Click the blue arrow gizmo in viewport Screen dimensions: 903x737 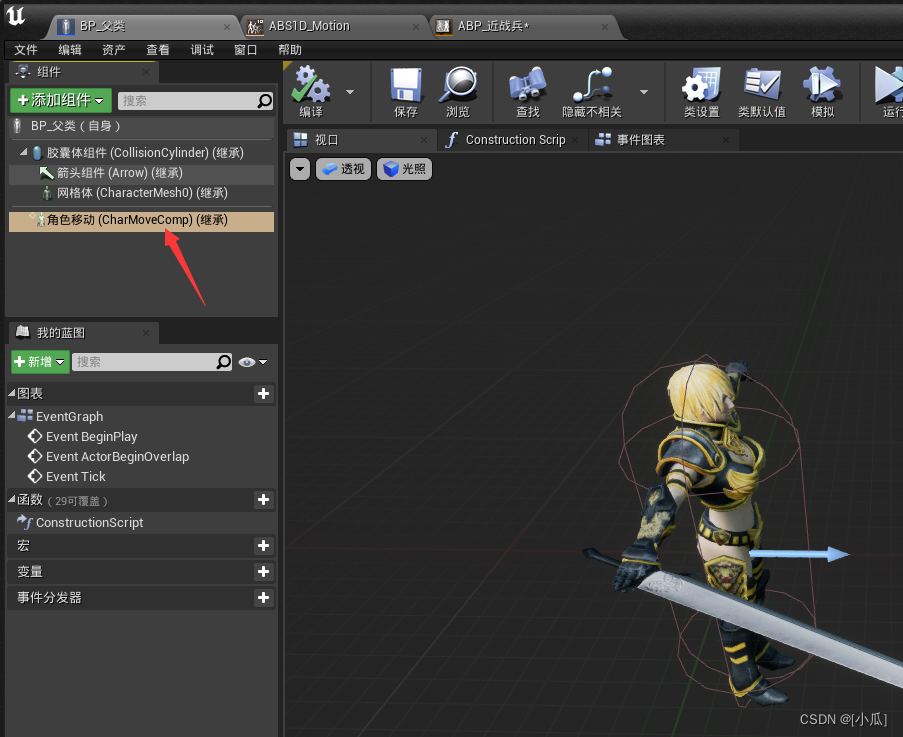(x=800, y=554)
